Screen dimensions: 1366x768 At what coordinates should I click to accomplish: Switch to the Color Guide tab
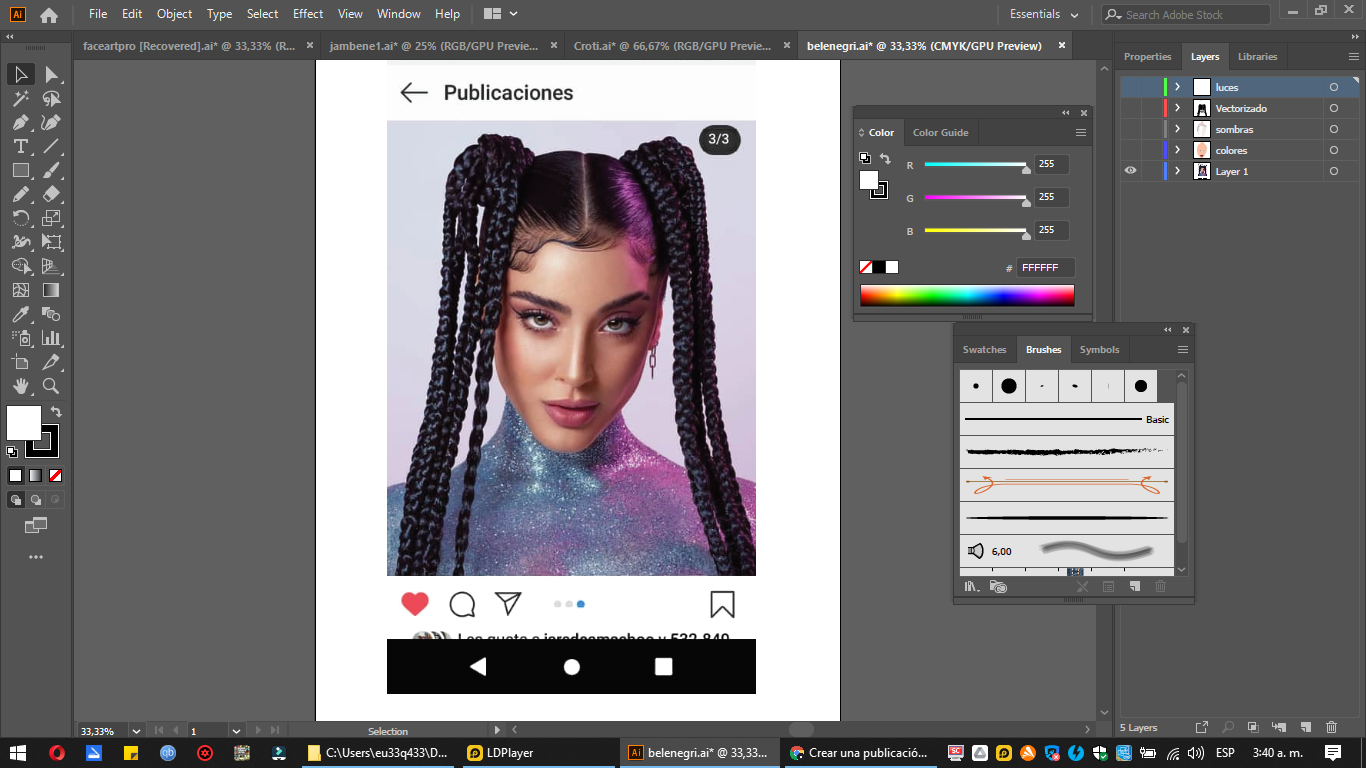(x=940, y=132)
